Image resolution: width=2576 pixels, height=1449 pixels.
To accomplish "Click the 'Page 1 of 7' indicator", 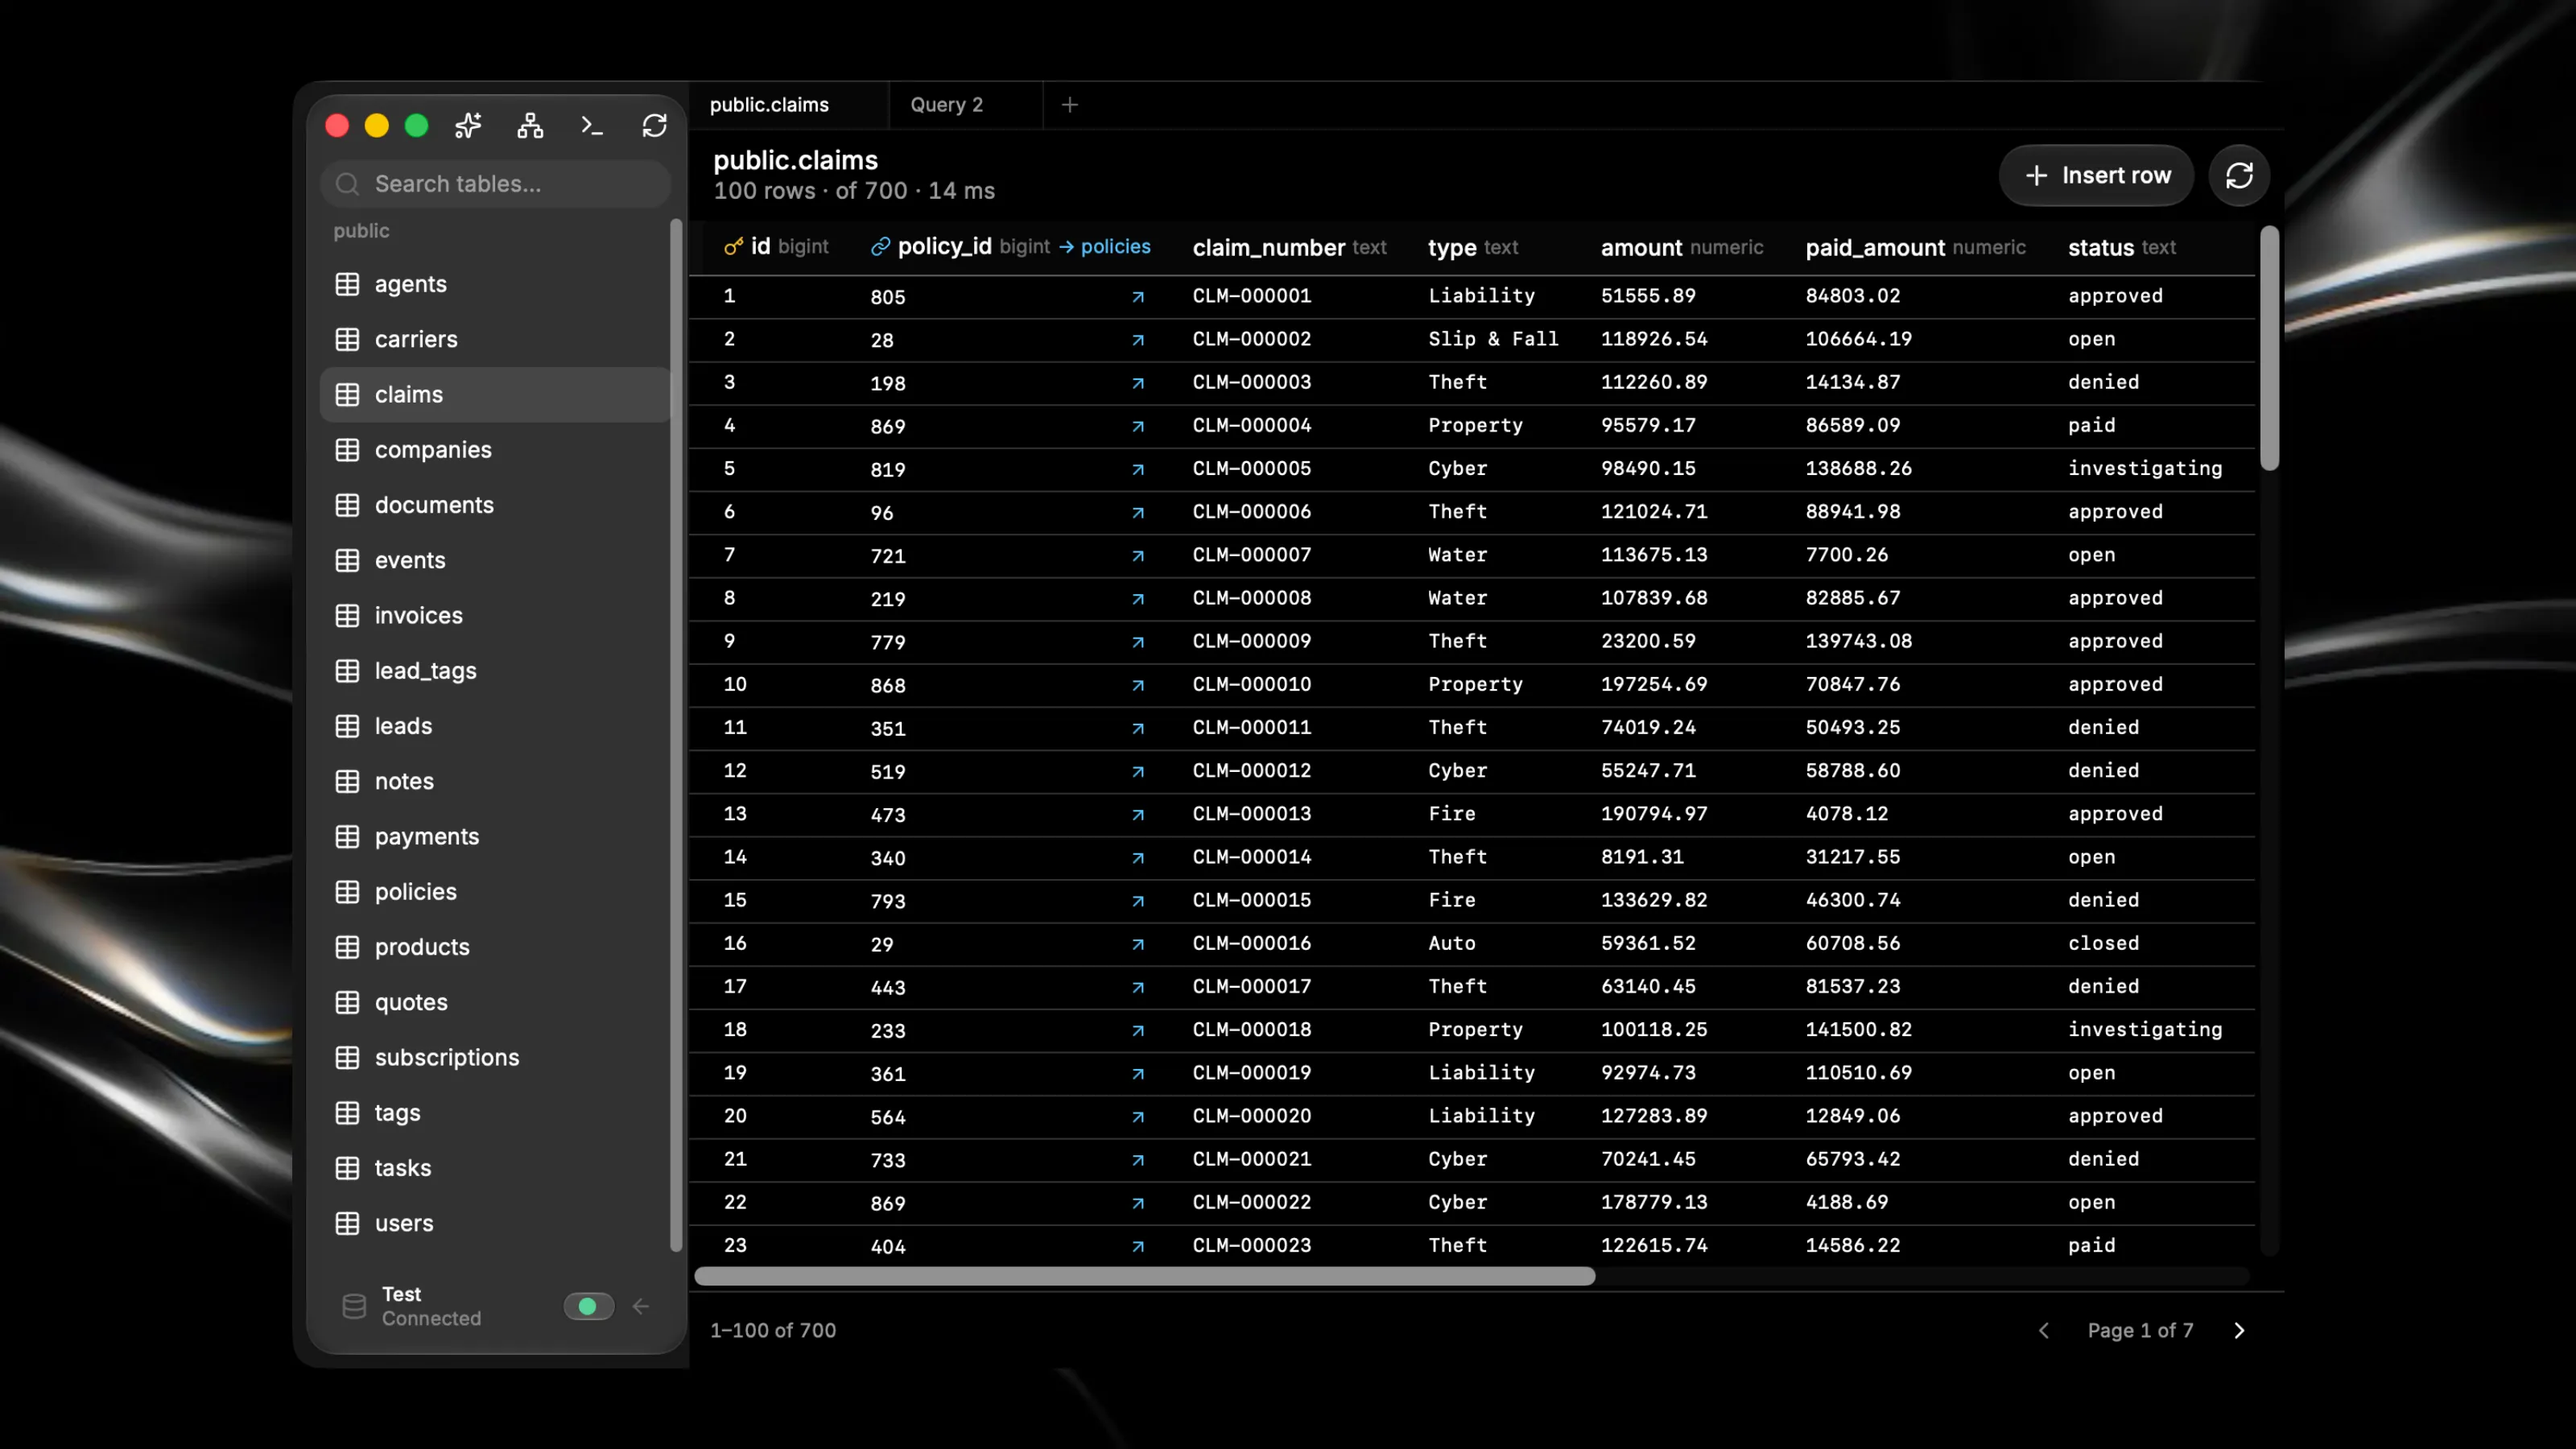I will (x=2140, y=1331).
